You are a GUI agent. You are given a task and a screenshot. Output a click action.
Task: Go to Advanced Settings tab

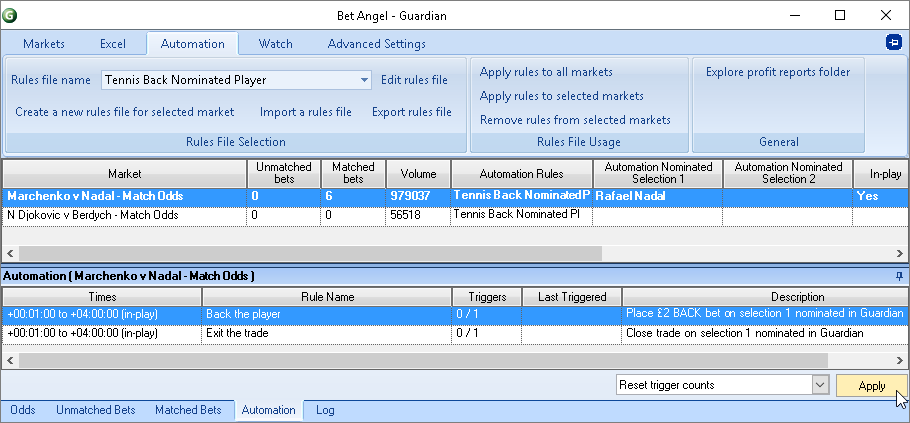377,44
